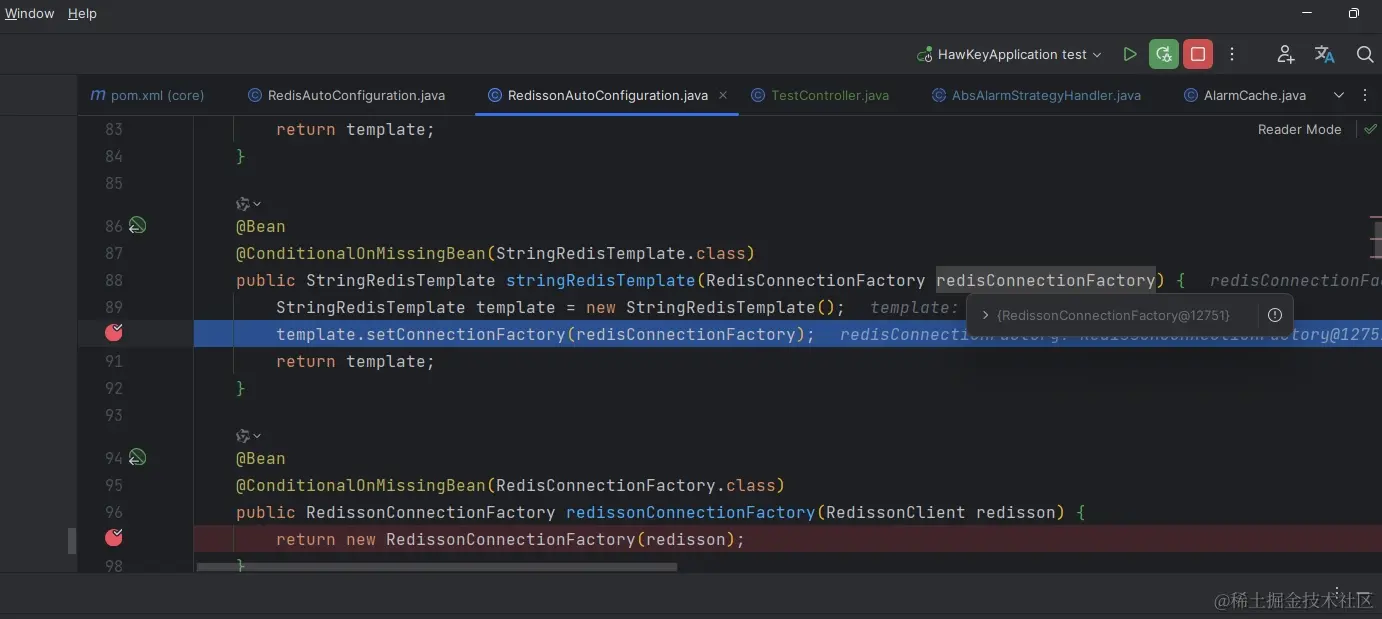1382x619 pixels.
Task: Click @ConditionalOnMissingBean(StringRedisTemplate.class) annotation
Action: click(x=495, y=253)
